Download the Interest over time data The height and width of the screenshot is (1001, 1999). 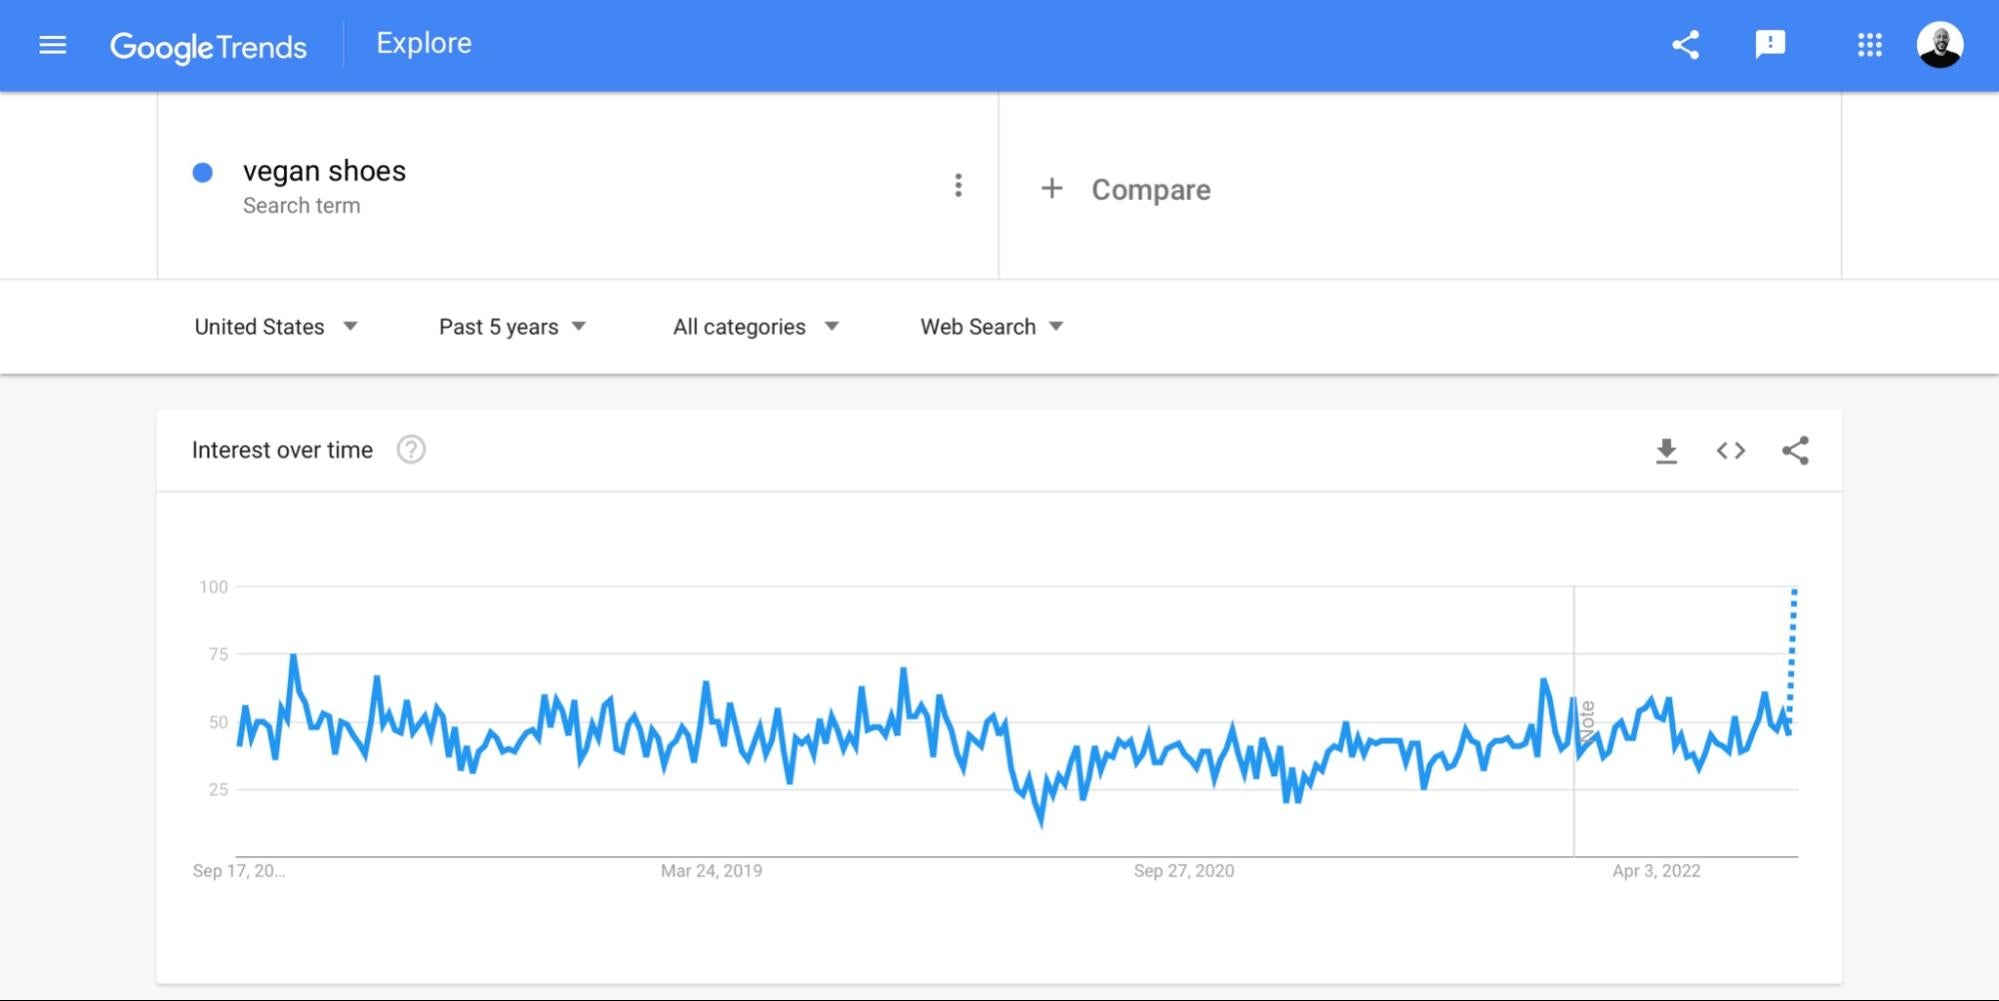pos(1666,451)
